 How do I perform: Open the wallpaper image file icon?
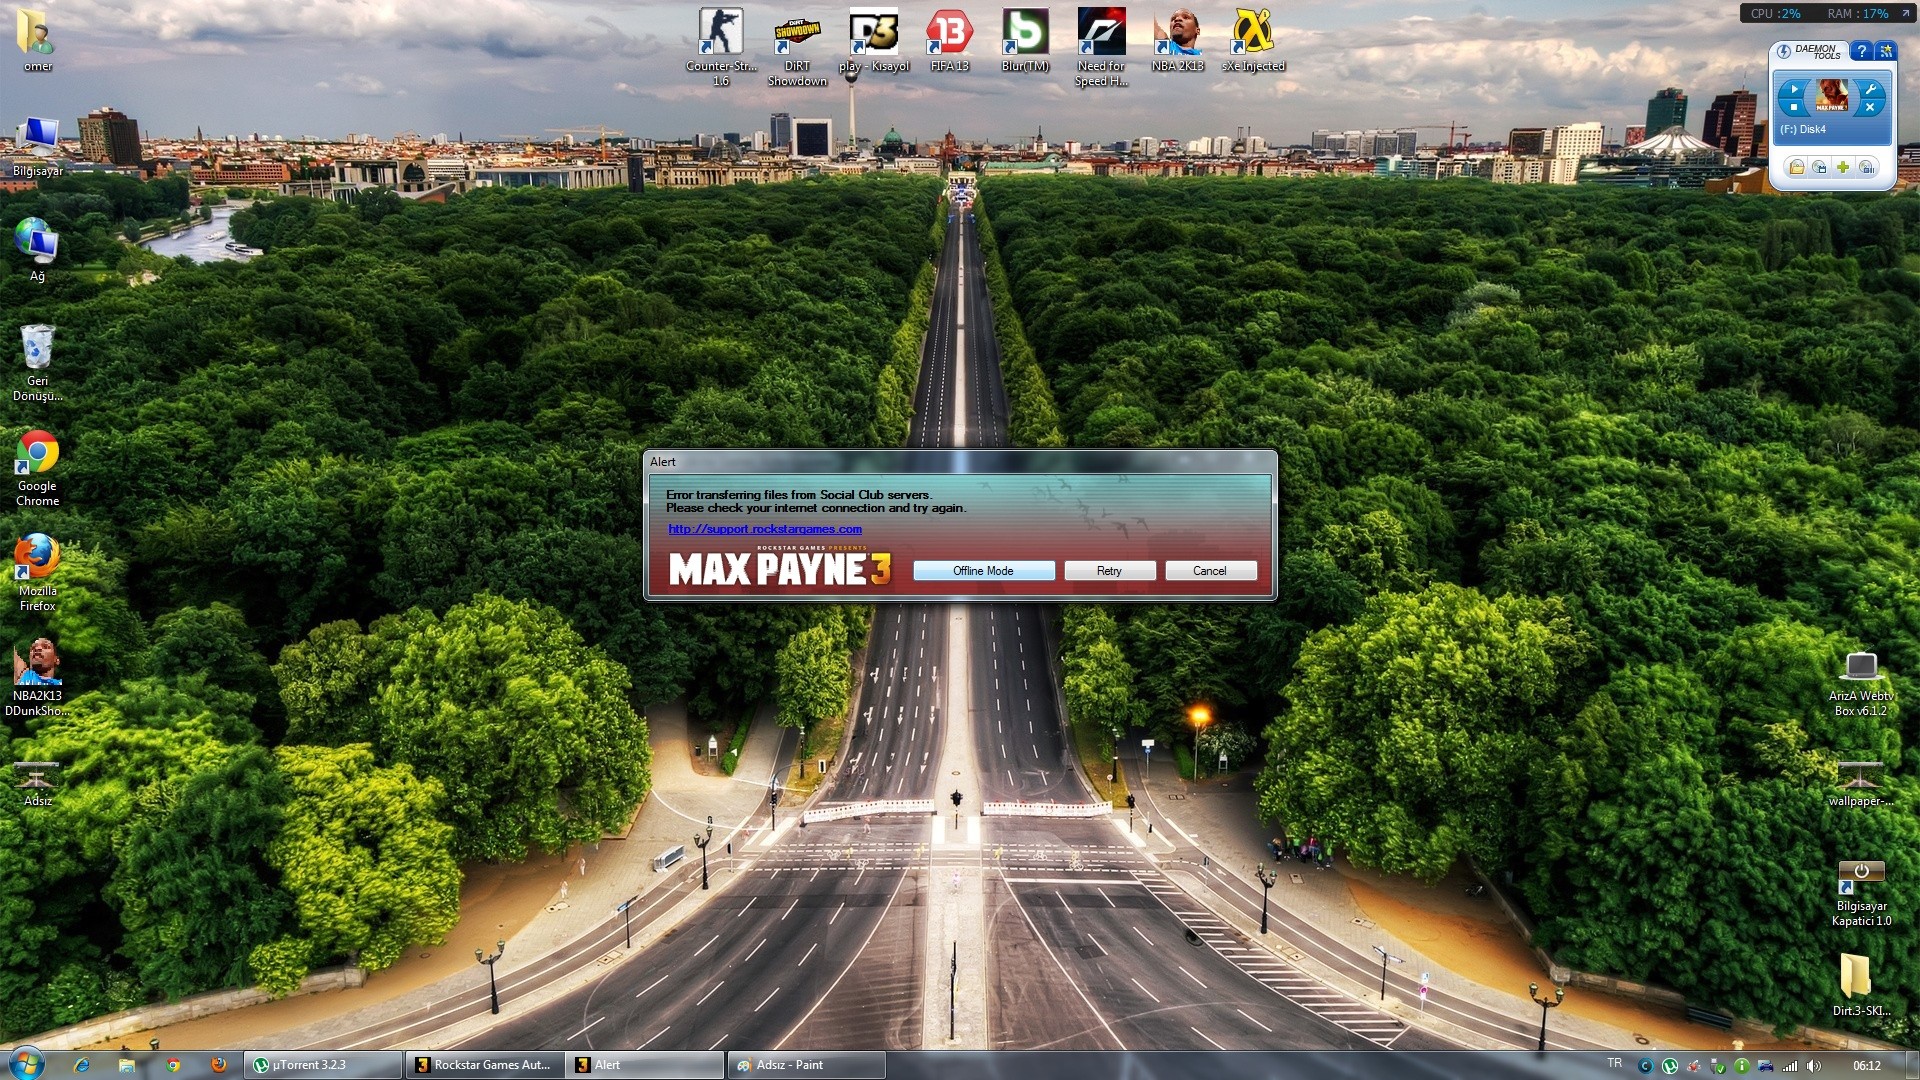(x=1861, y=783)
